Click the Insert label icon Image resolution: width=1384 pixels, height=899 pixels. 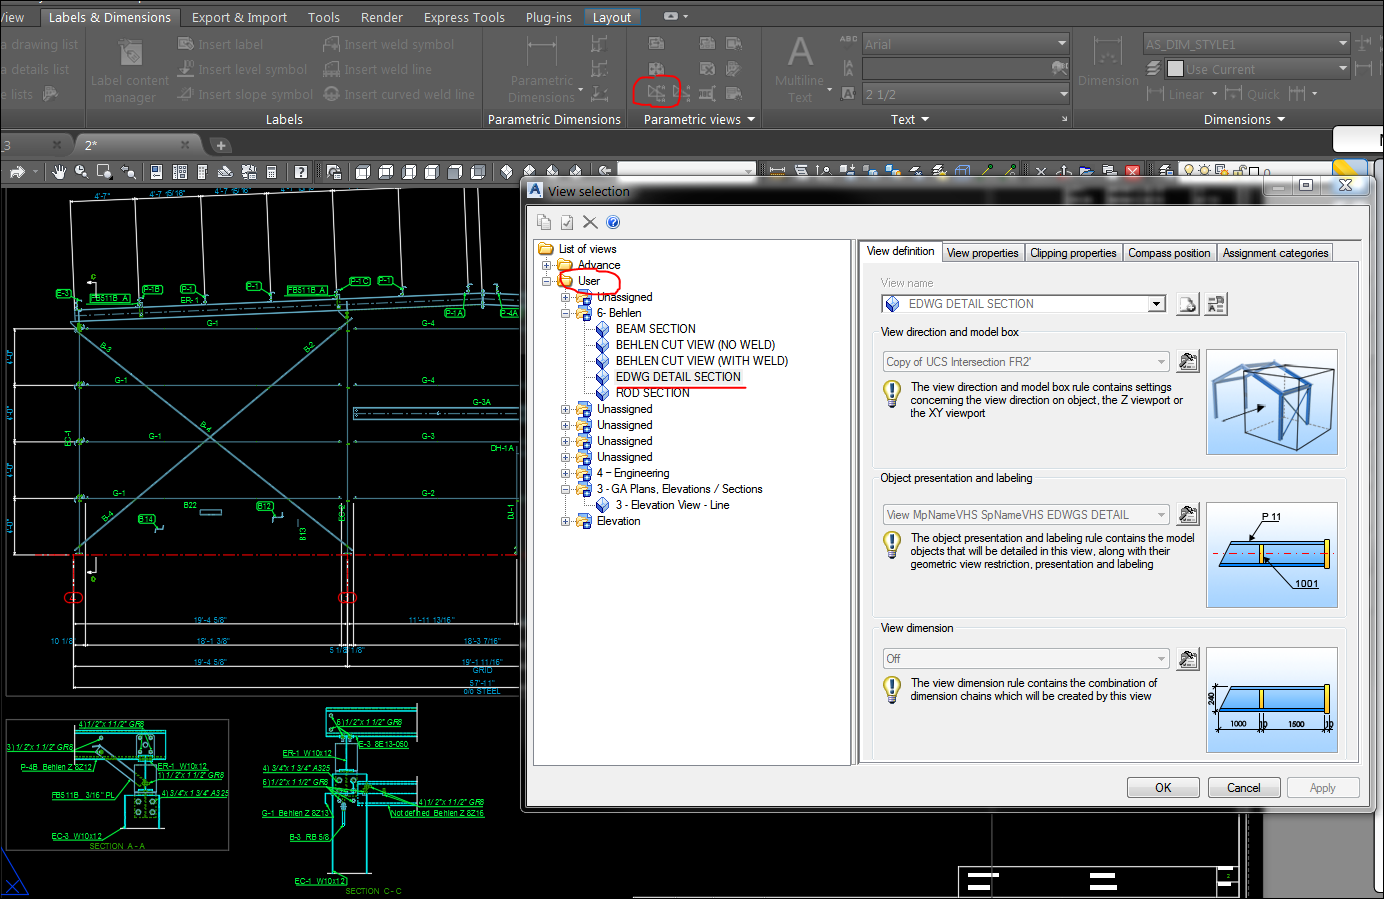184,44
